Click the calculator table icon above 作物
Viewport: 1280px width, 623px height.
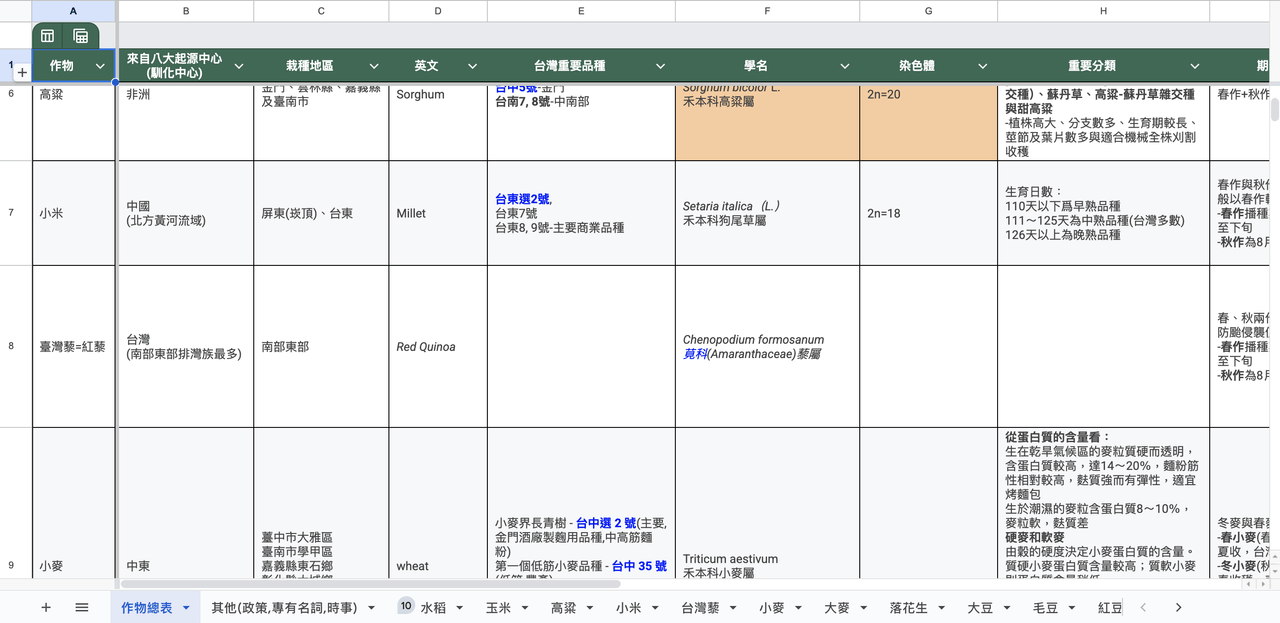click(x=81, y=36)
